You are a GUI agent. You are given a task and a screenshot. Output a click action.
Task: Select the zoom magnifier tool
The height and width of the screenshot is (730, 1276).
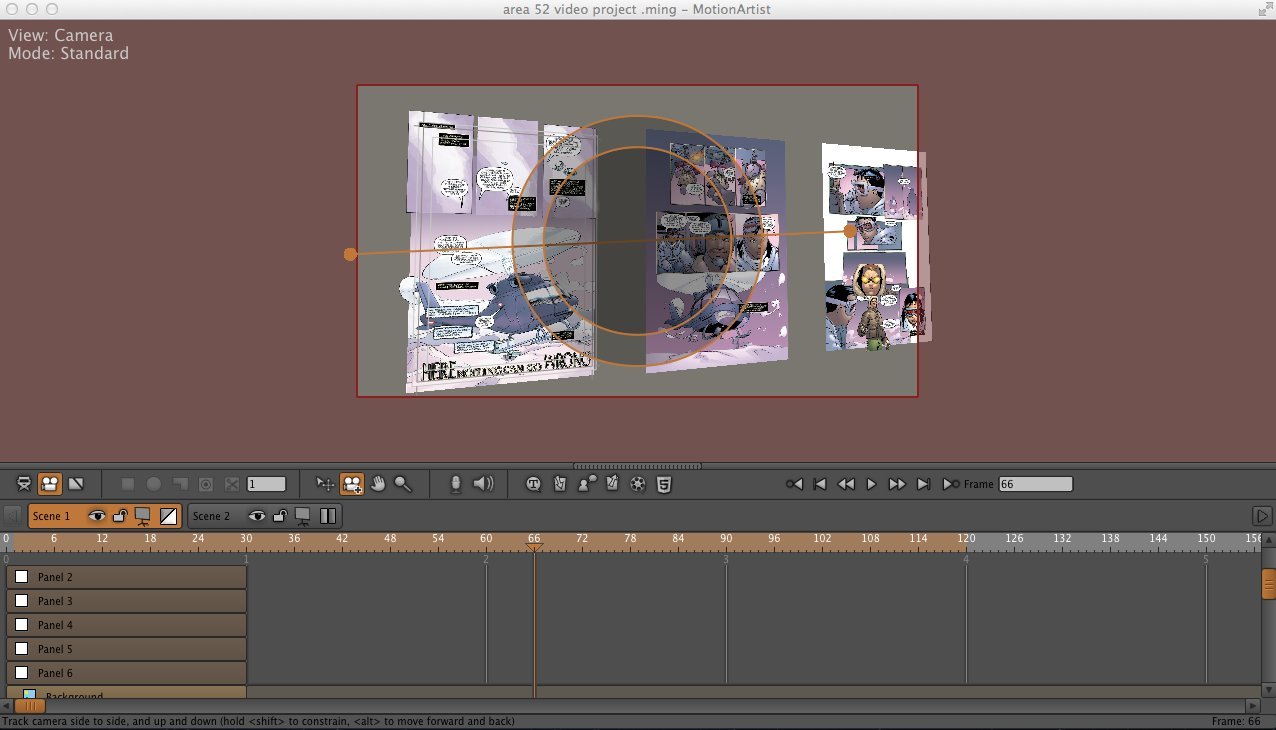pos(402,484)
